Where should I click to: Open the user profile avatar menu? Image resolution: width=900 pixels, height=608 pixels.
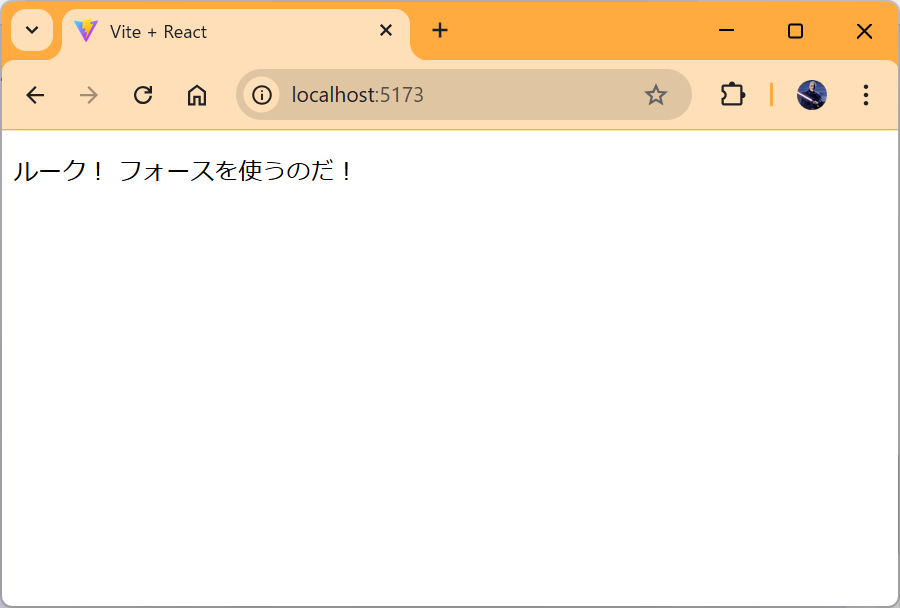point(811,95)
